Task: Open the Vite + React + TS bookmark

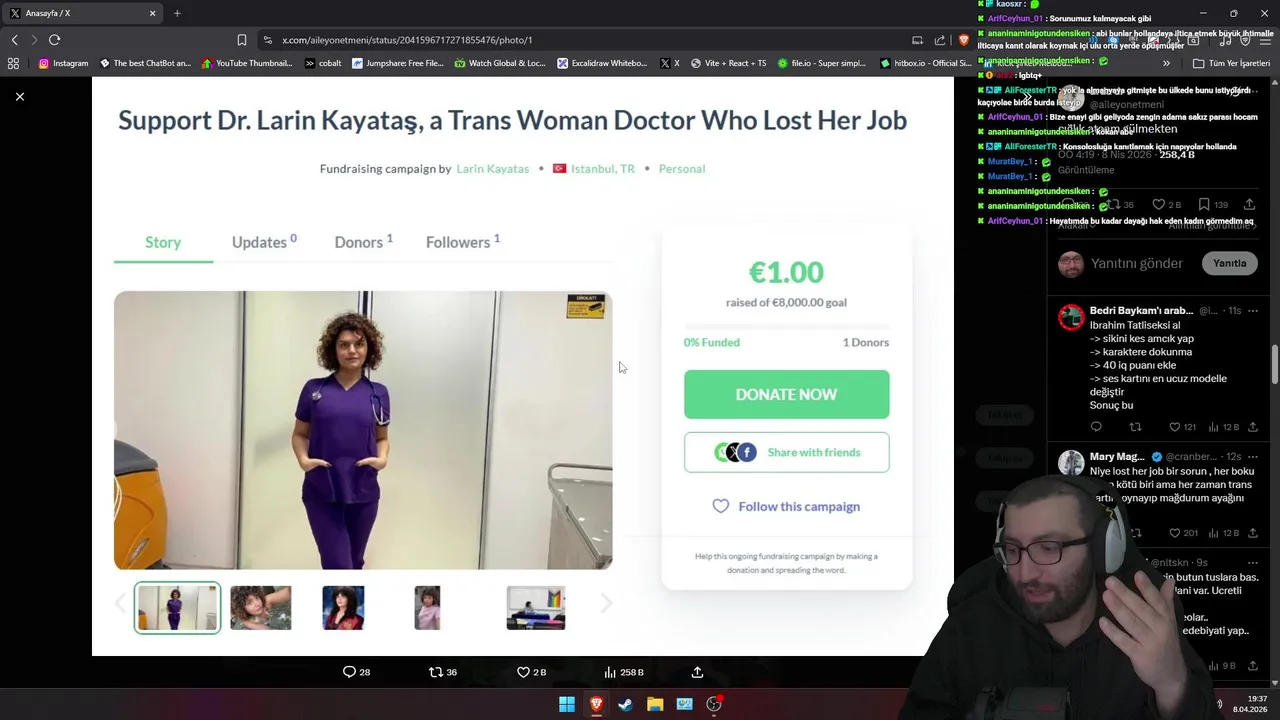Action: point(728,63)
